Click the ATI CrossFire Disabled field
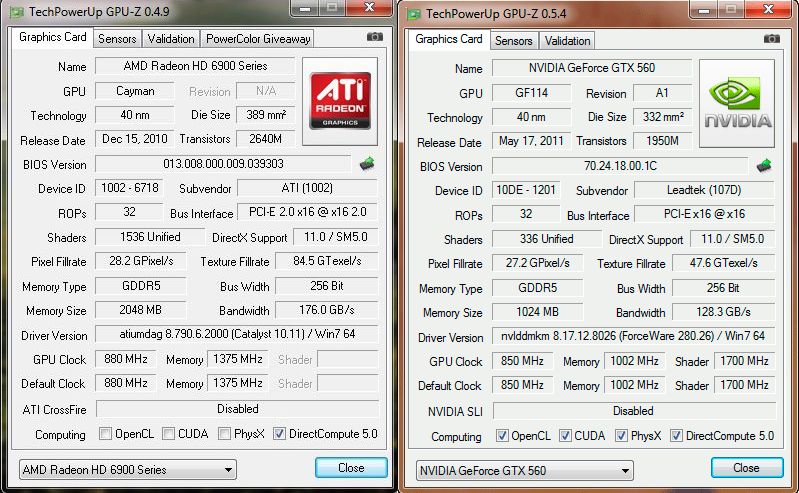This screenshot has height=493, width=799. point(237,409)
